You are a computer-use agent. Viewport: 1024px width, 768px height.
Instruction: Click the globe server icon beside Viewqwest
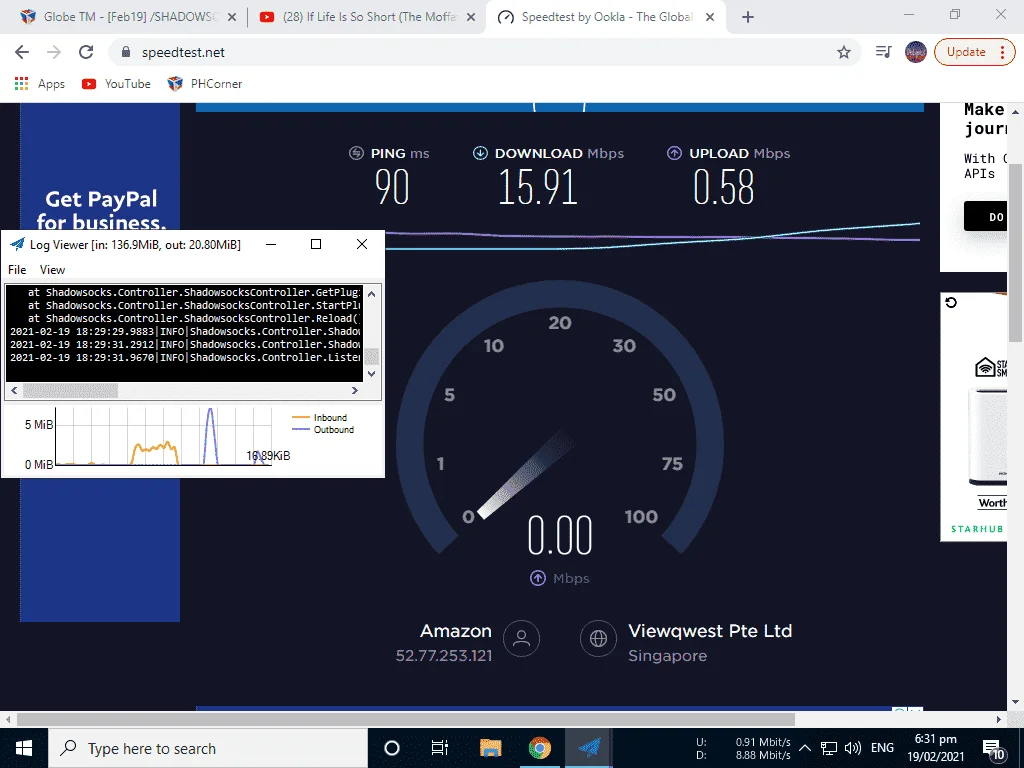[598, 638]
